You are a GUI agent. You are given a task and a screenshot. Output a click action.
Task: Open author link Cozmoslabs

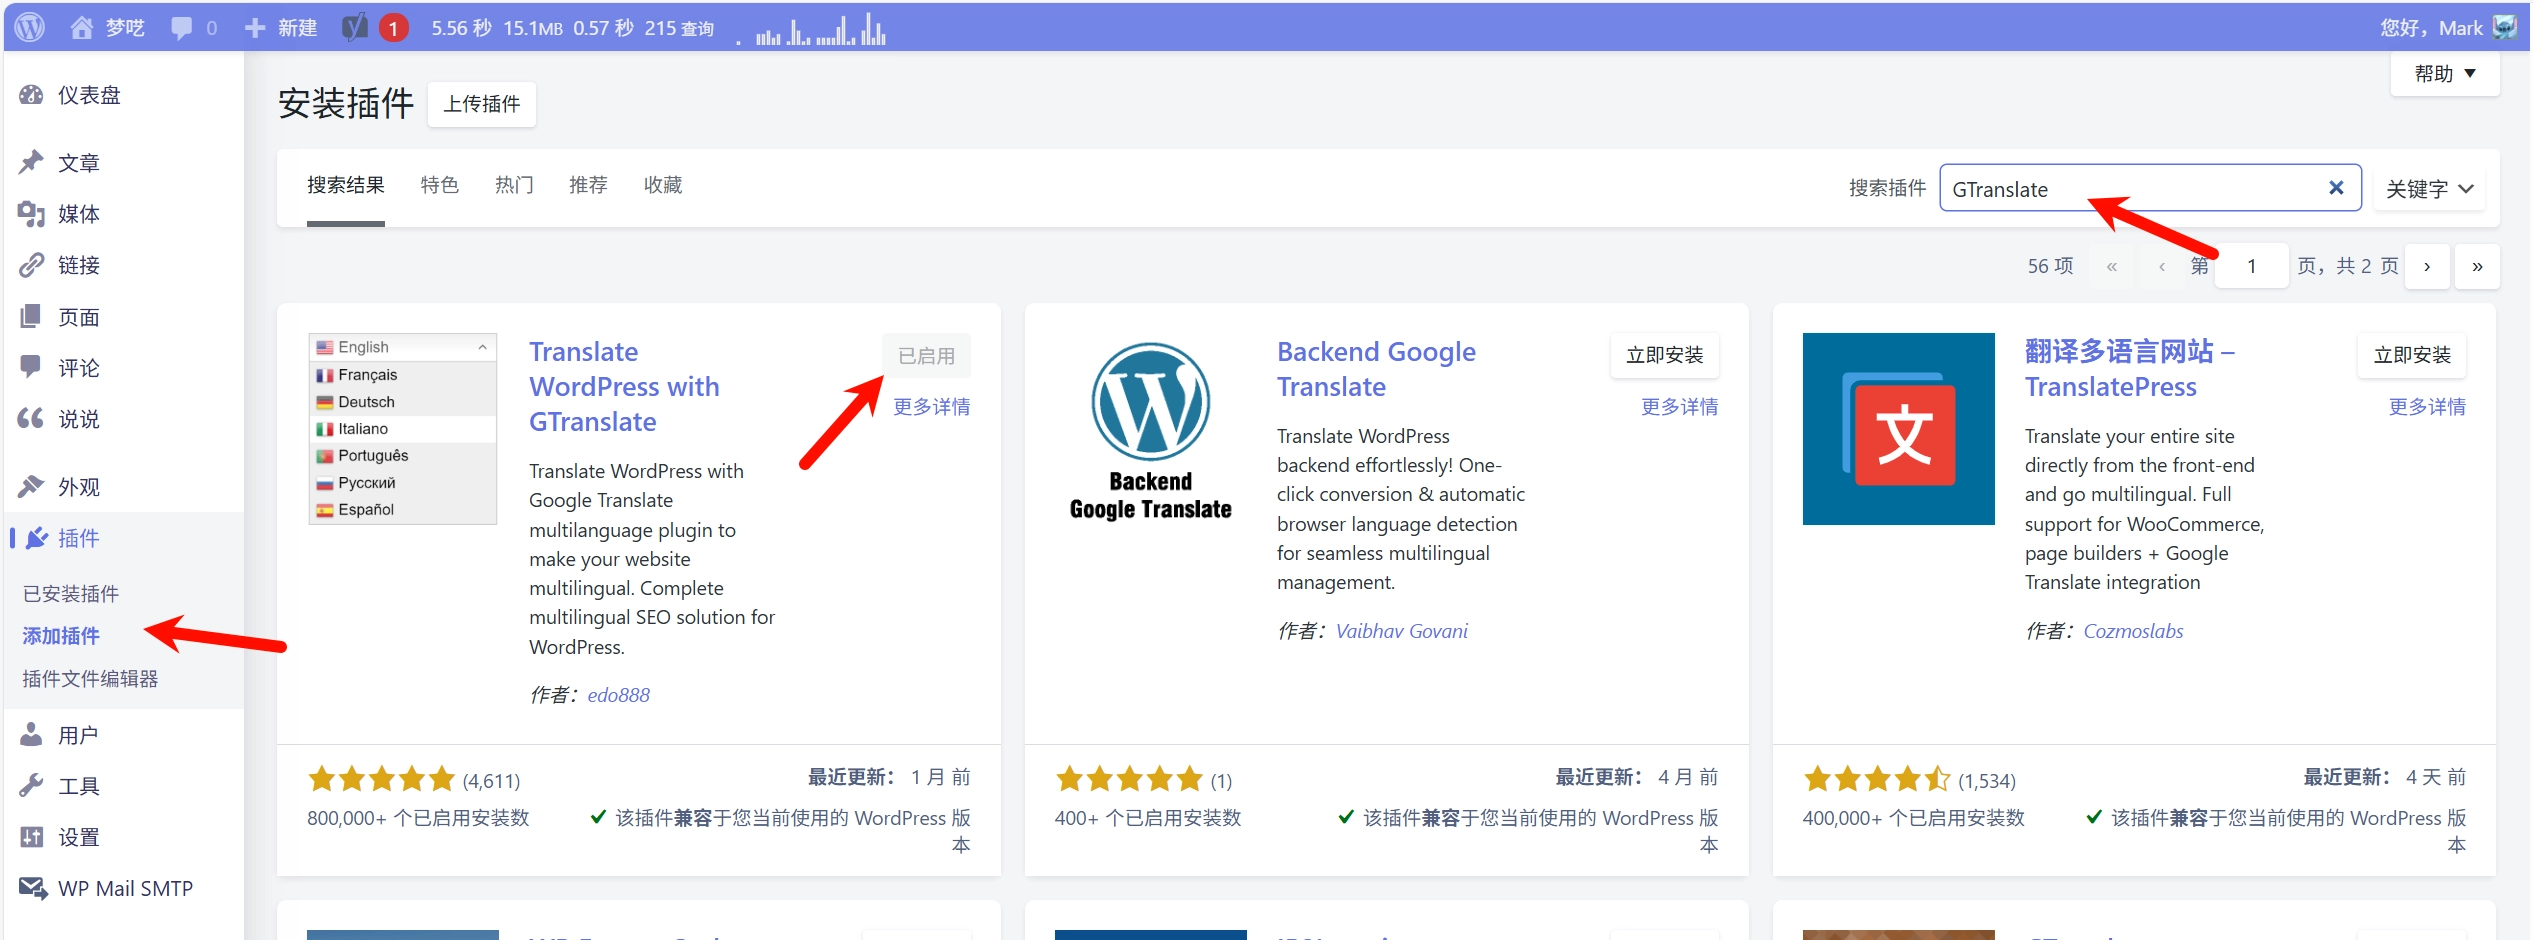point(2133,631)
